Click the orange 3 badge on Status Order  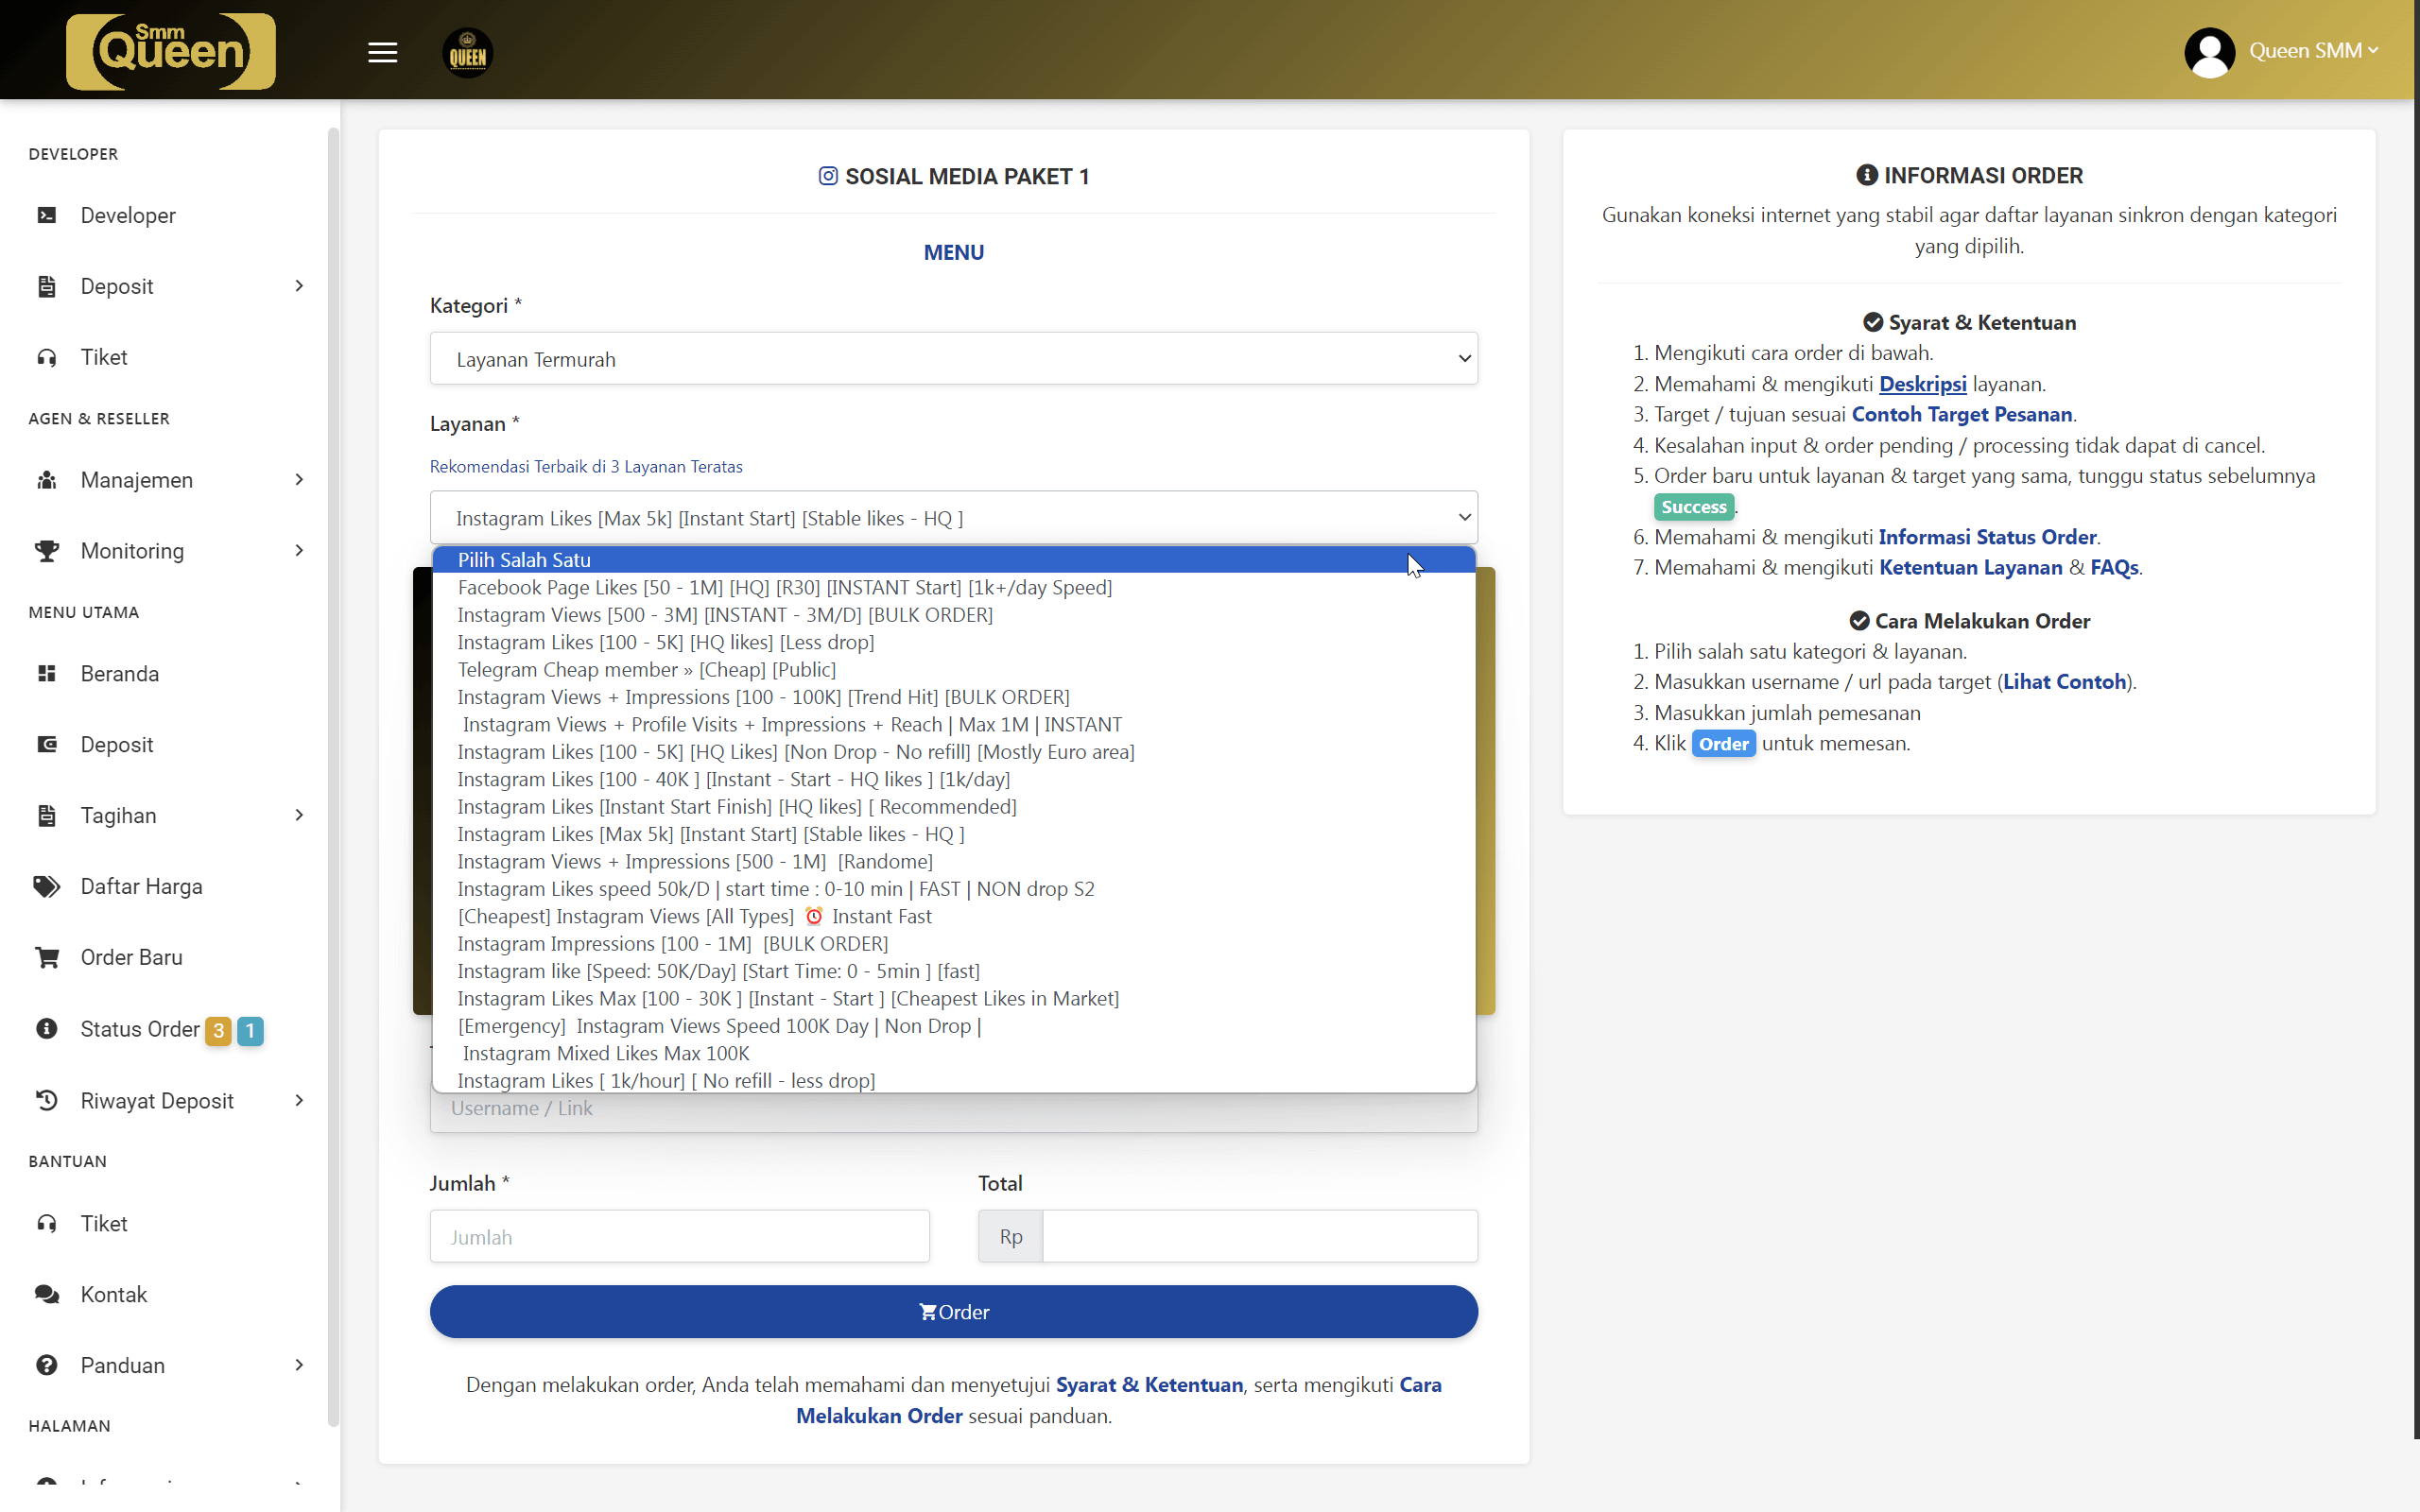218,1030
